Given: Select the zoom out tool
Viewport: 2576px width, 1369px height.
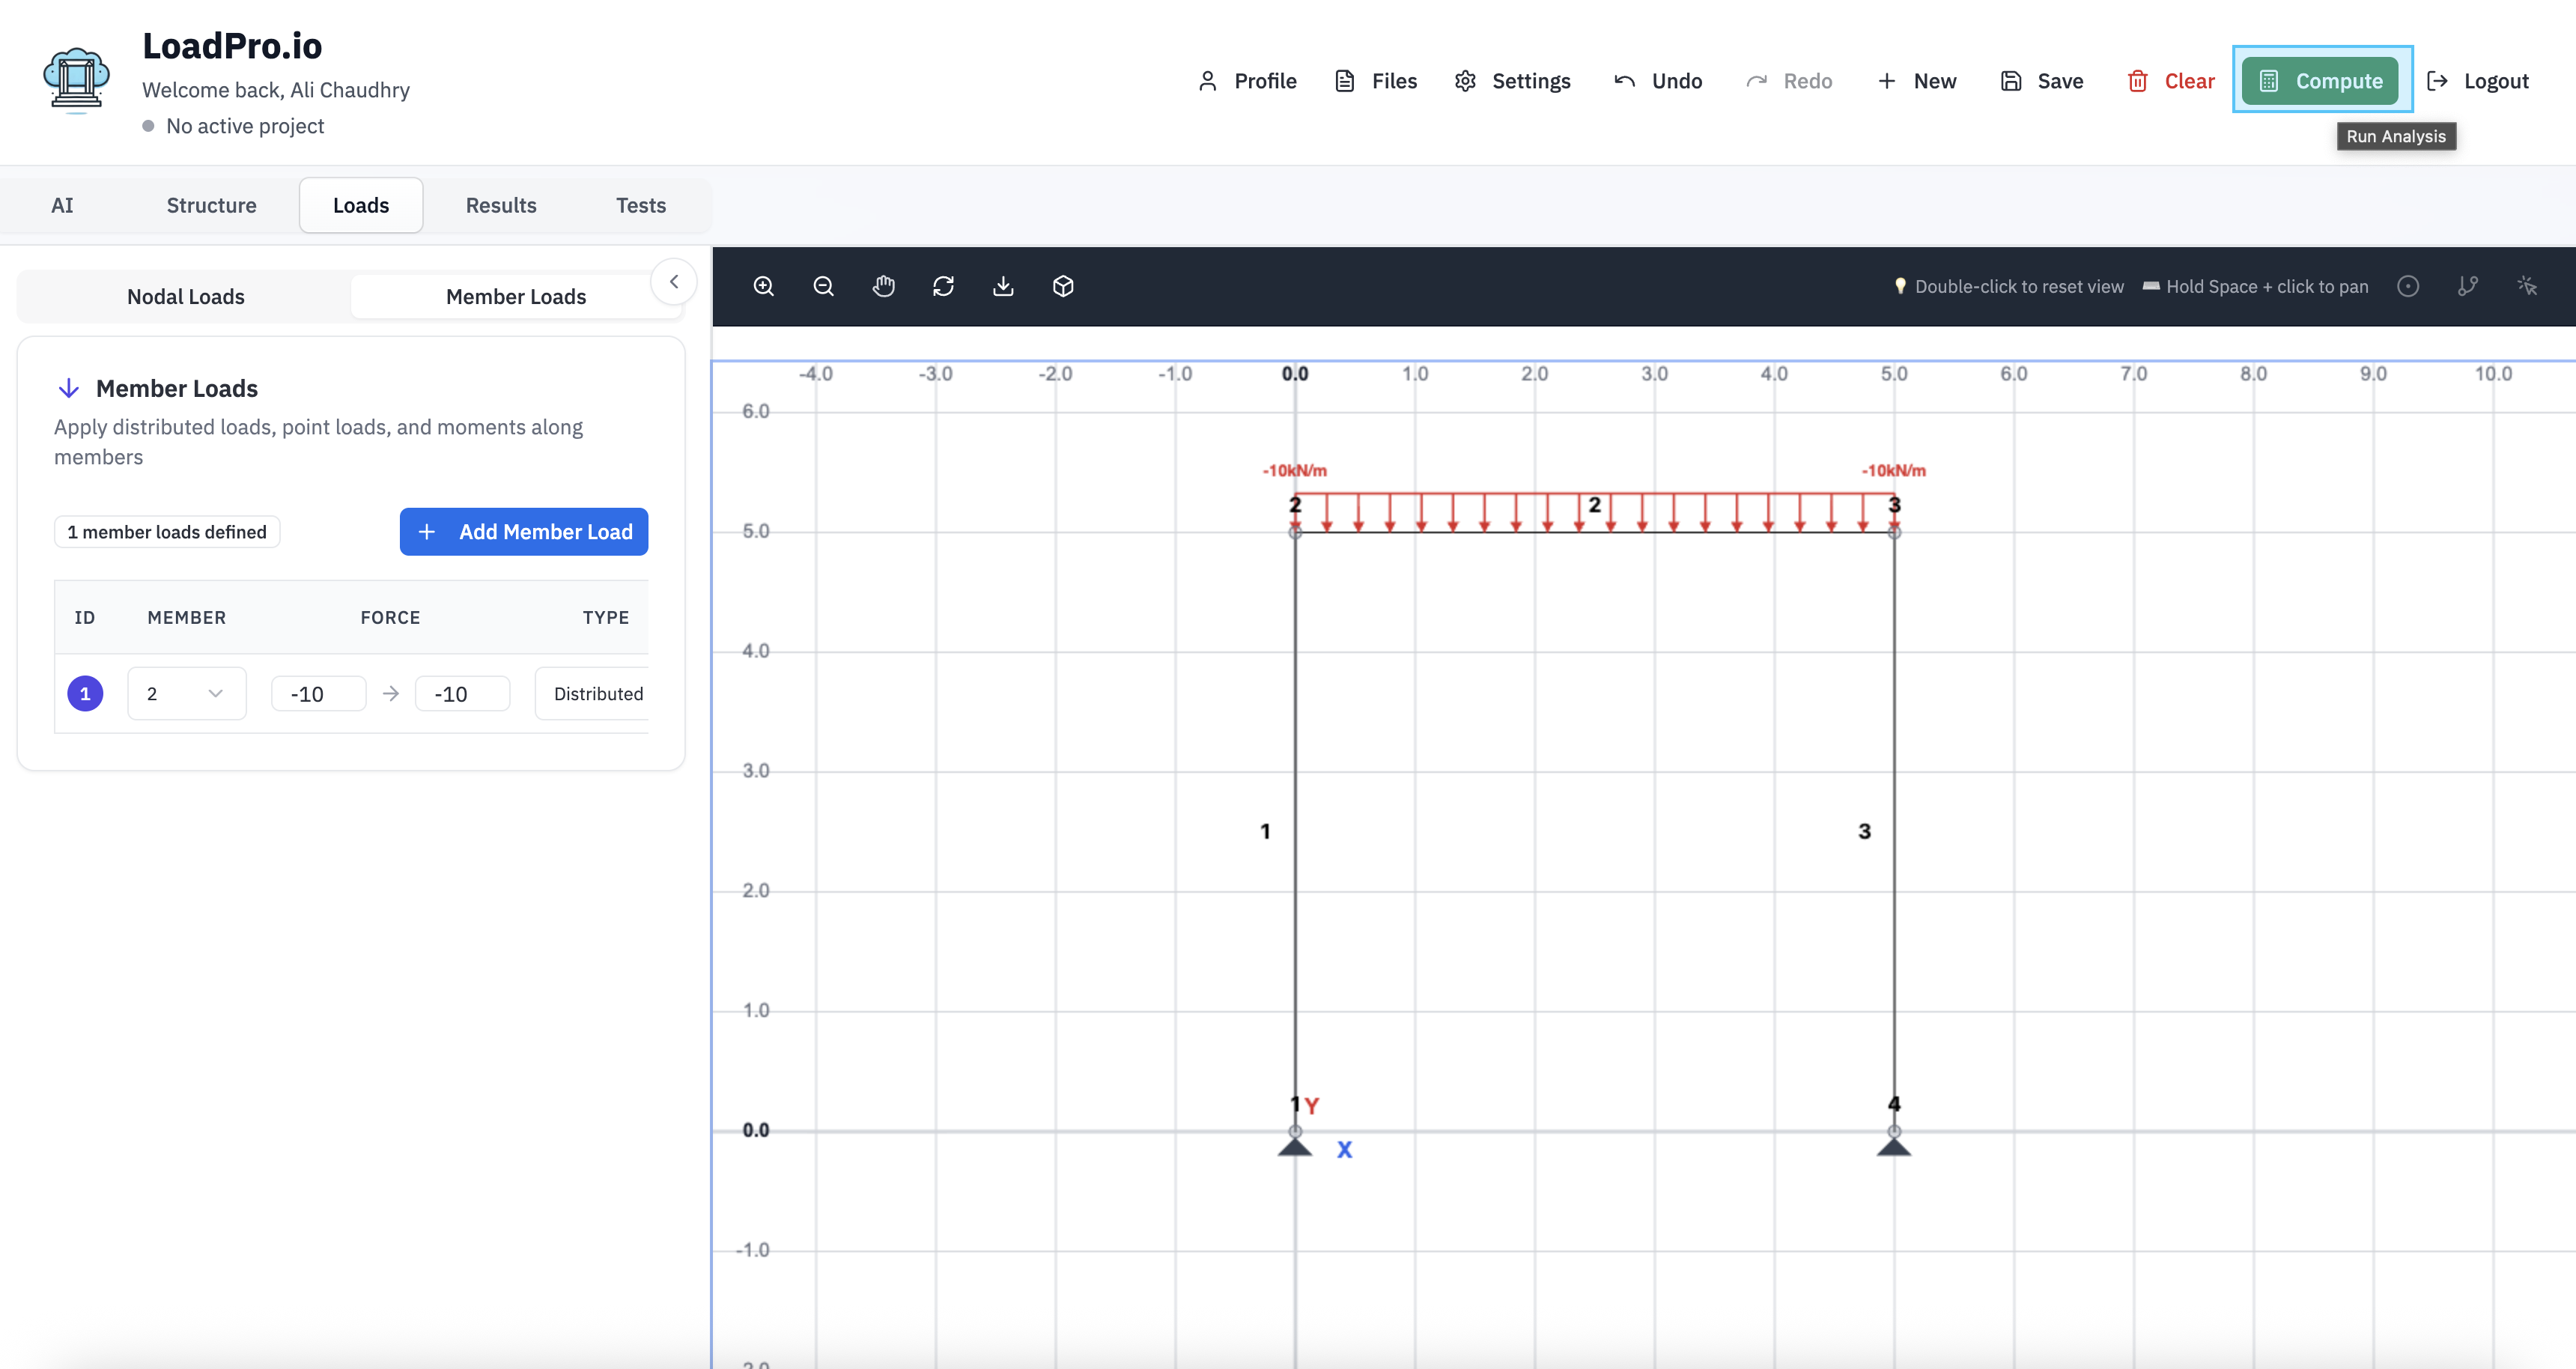Looking at the screenshot, I should (823, 286).
